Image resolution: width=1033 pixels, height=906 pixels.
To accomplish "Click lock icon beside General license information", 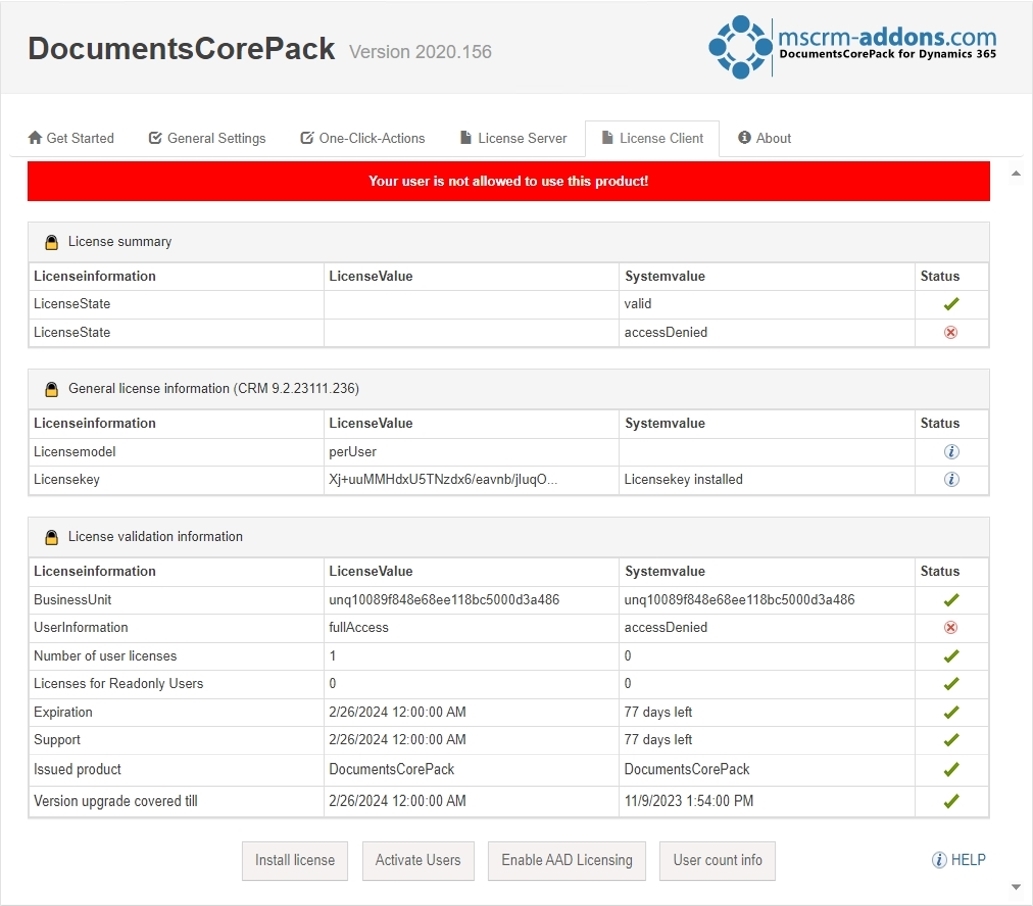I will pyautogui.click(x=51, y=389).
